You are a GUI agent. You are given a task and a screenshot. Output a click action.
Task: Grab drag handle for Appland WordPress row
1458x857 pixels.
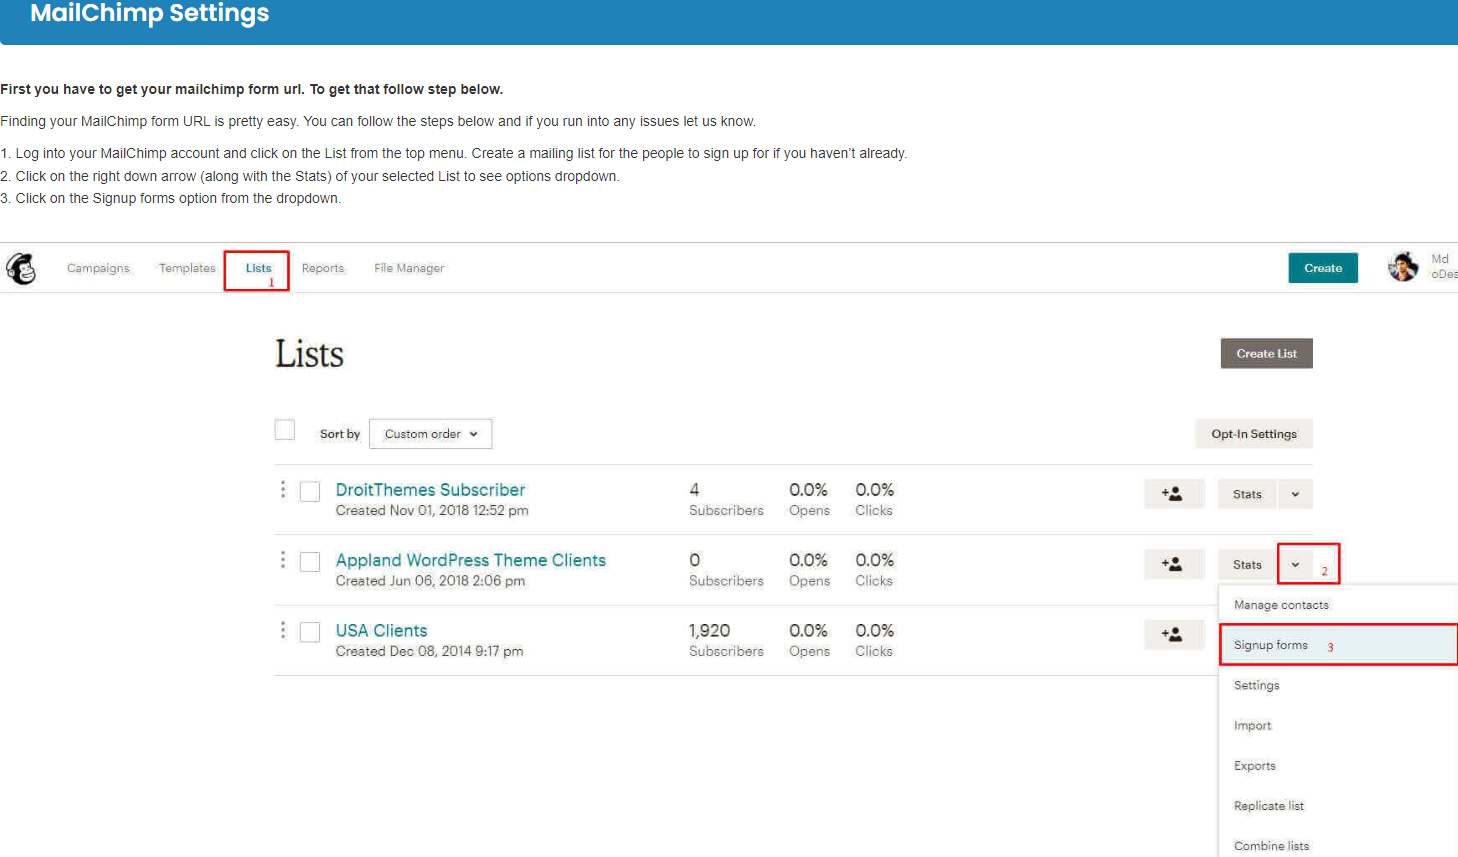point(283,559)
